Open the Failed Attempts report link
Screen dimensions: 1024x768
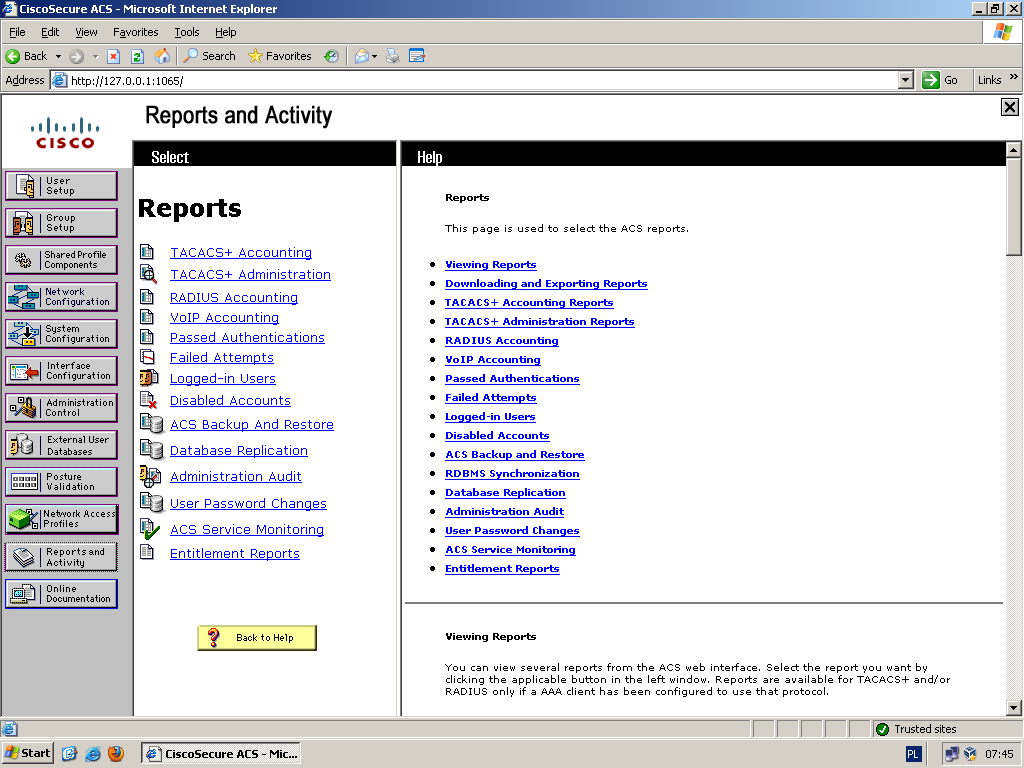pyautogui.click(x=221, y=357)
